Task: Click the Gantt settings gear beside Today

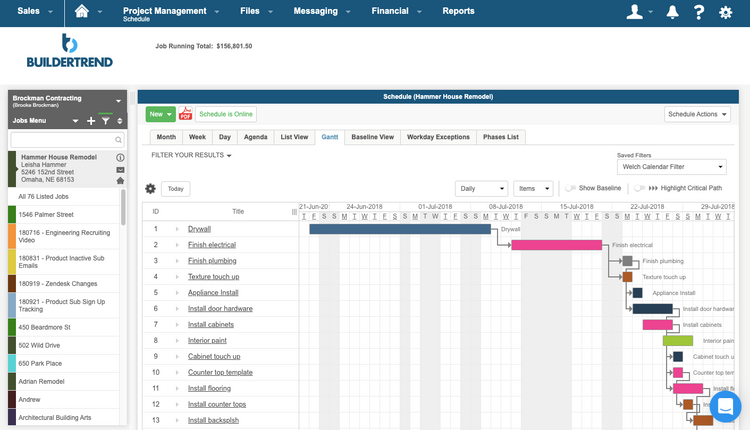Action: click(151, 189)
